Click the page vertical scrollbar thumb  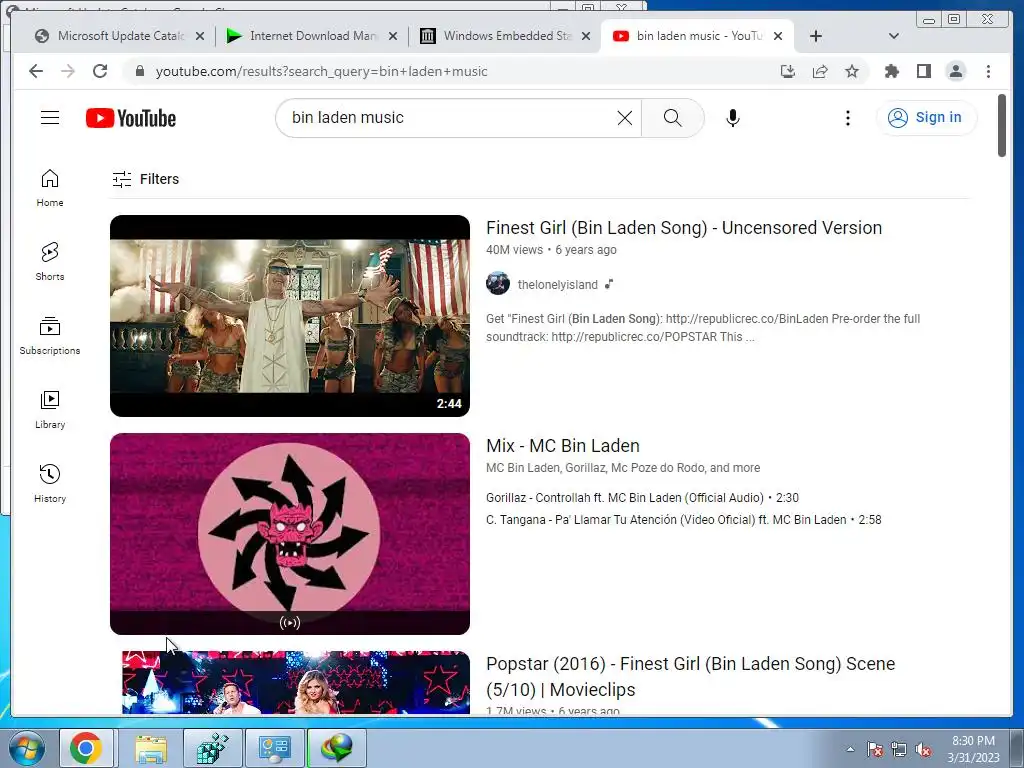coord(1002,125)
